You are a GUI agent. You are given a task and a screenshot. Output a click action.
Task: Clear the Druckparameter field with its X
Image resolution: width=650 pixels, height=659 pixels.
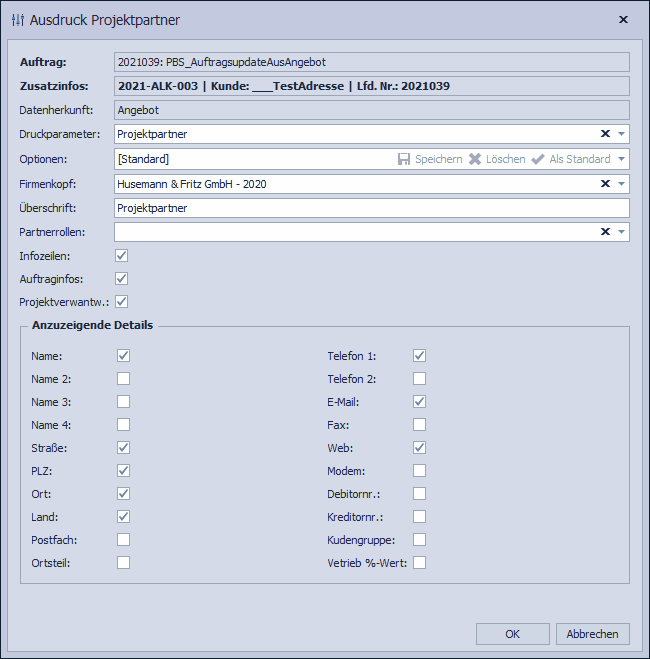click(605, 134)
